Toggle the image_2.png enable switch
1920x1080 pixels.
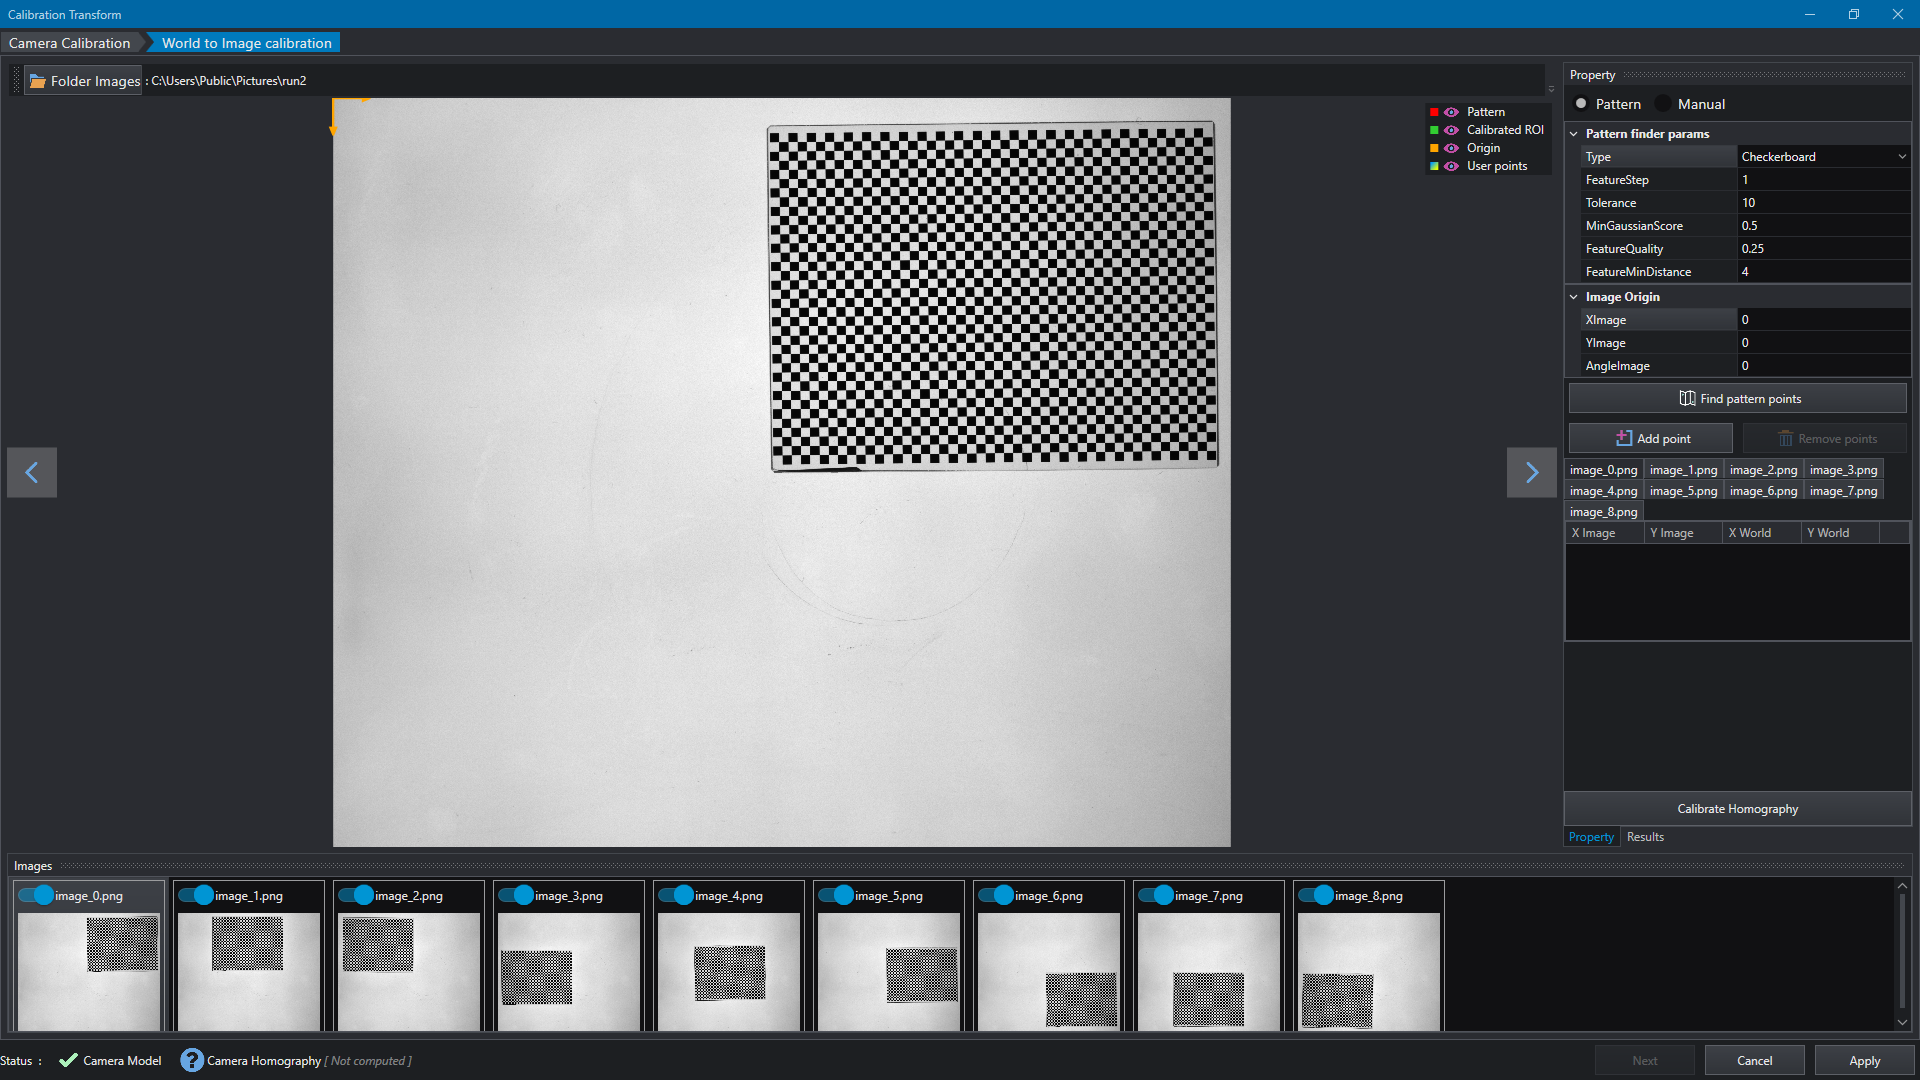click(356, 895)
